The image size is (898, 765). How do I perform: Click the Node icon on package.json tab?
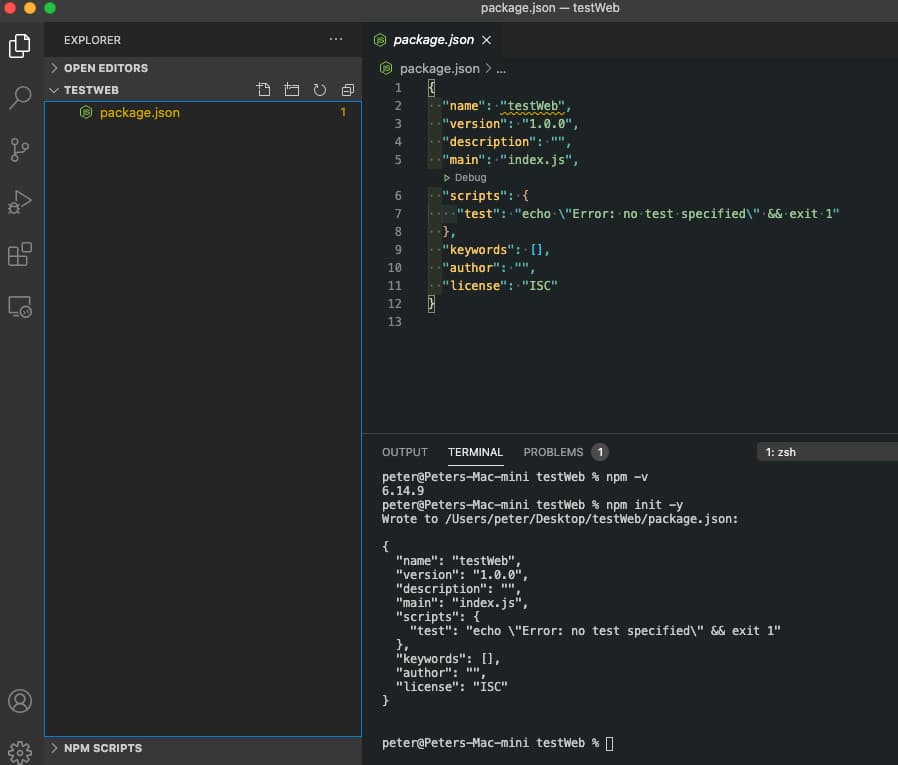tap(380, 40)
